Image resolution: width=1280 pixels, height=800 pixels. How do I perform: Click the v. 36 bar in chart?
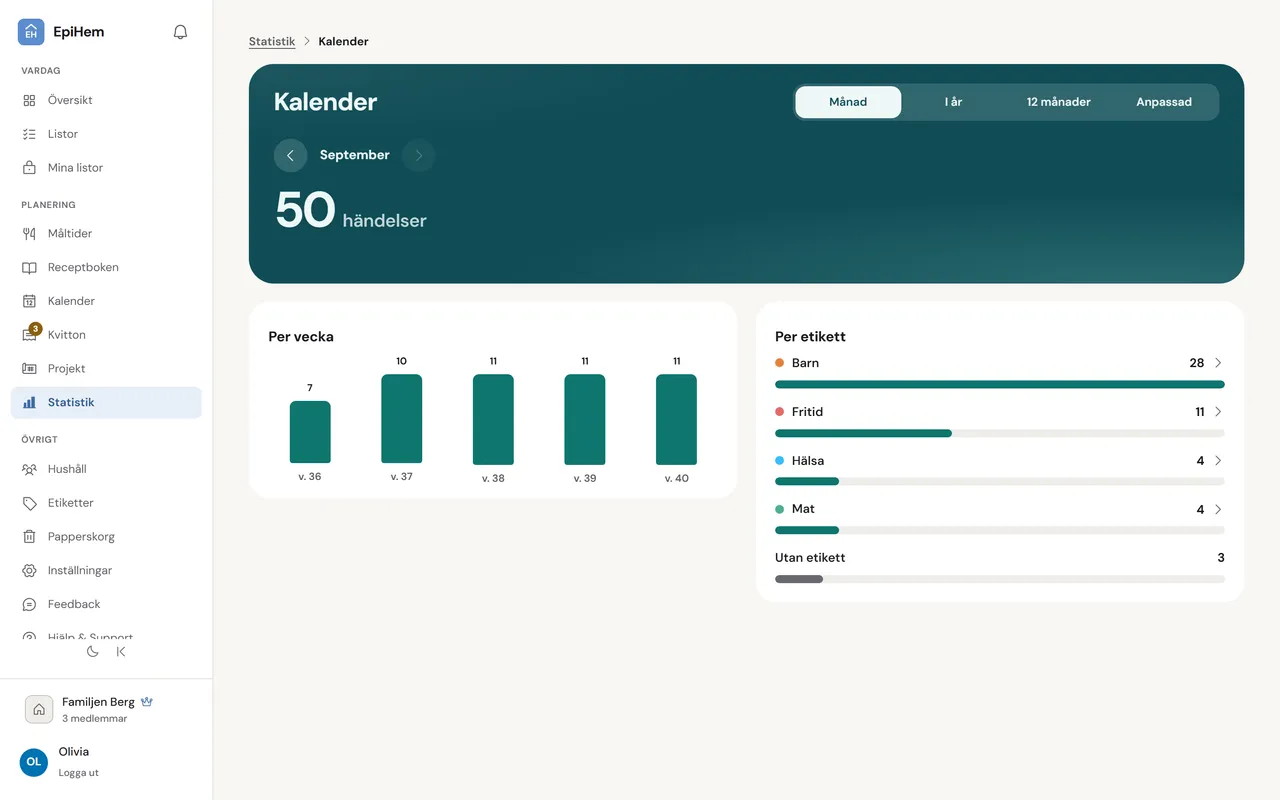310,432
